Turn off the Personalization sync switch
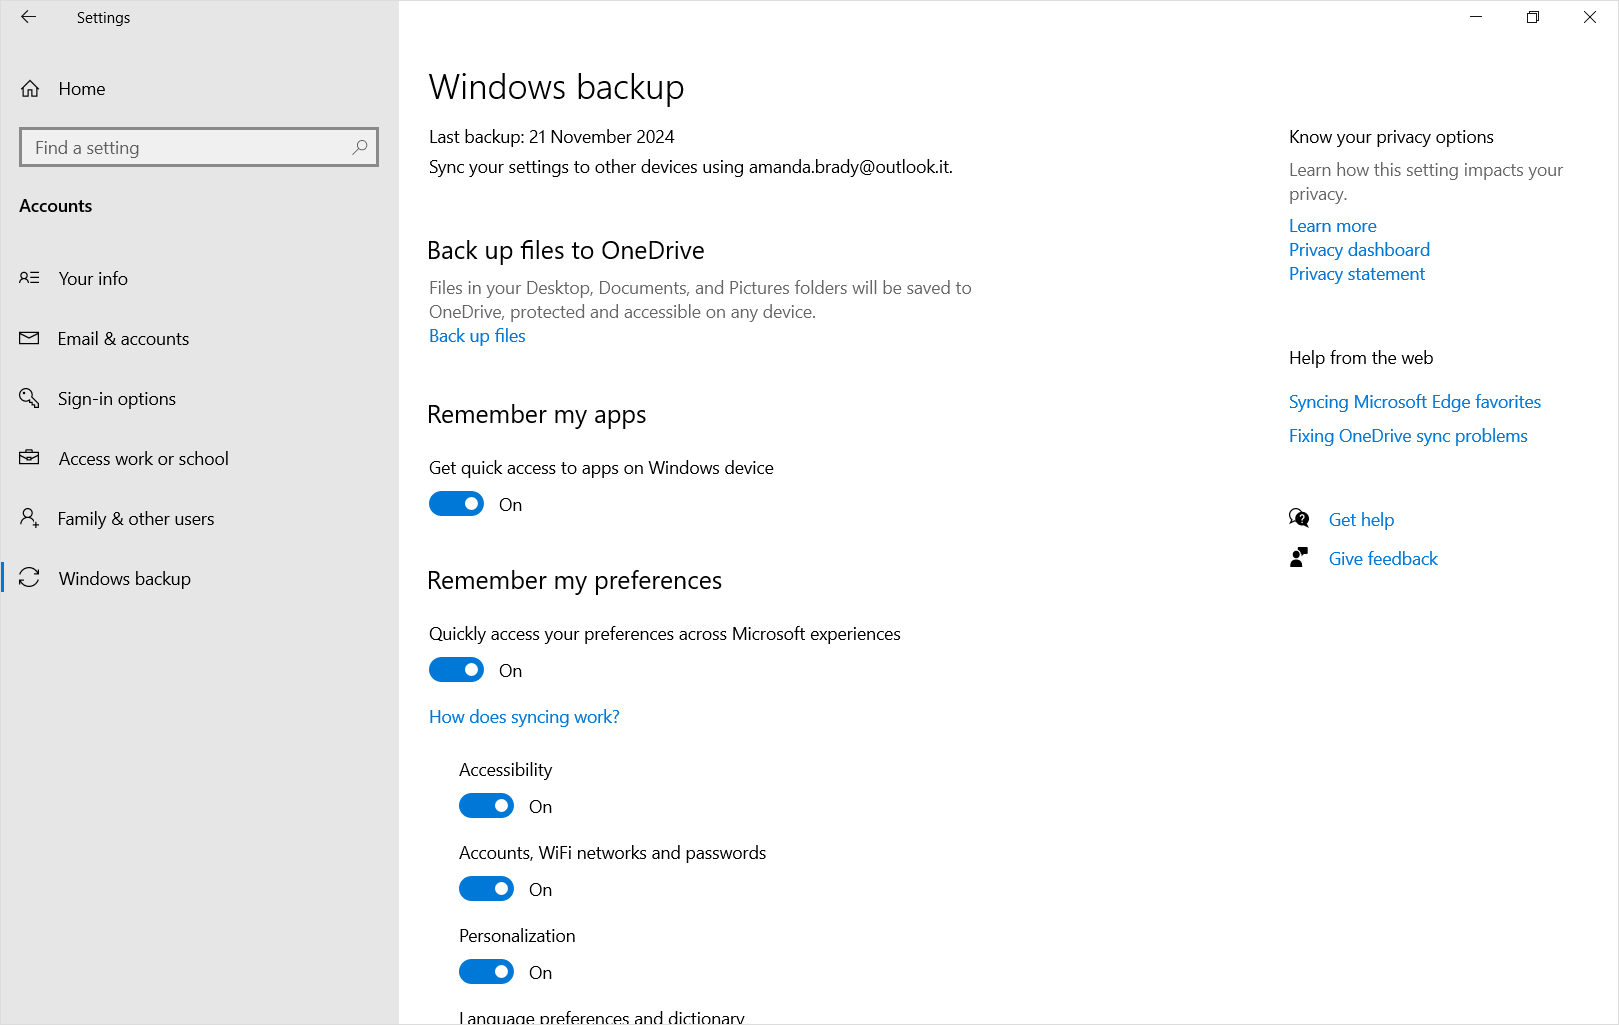This screenshot has height=1025, width=1619. pos(486,971)
